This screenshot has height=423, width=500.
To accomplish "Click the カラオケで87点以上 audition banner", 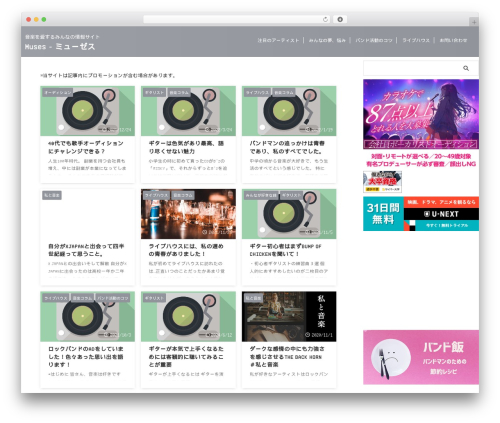I will (x=421, y=114).
